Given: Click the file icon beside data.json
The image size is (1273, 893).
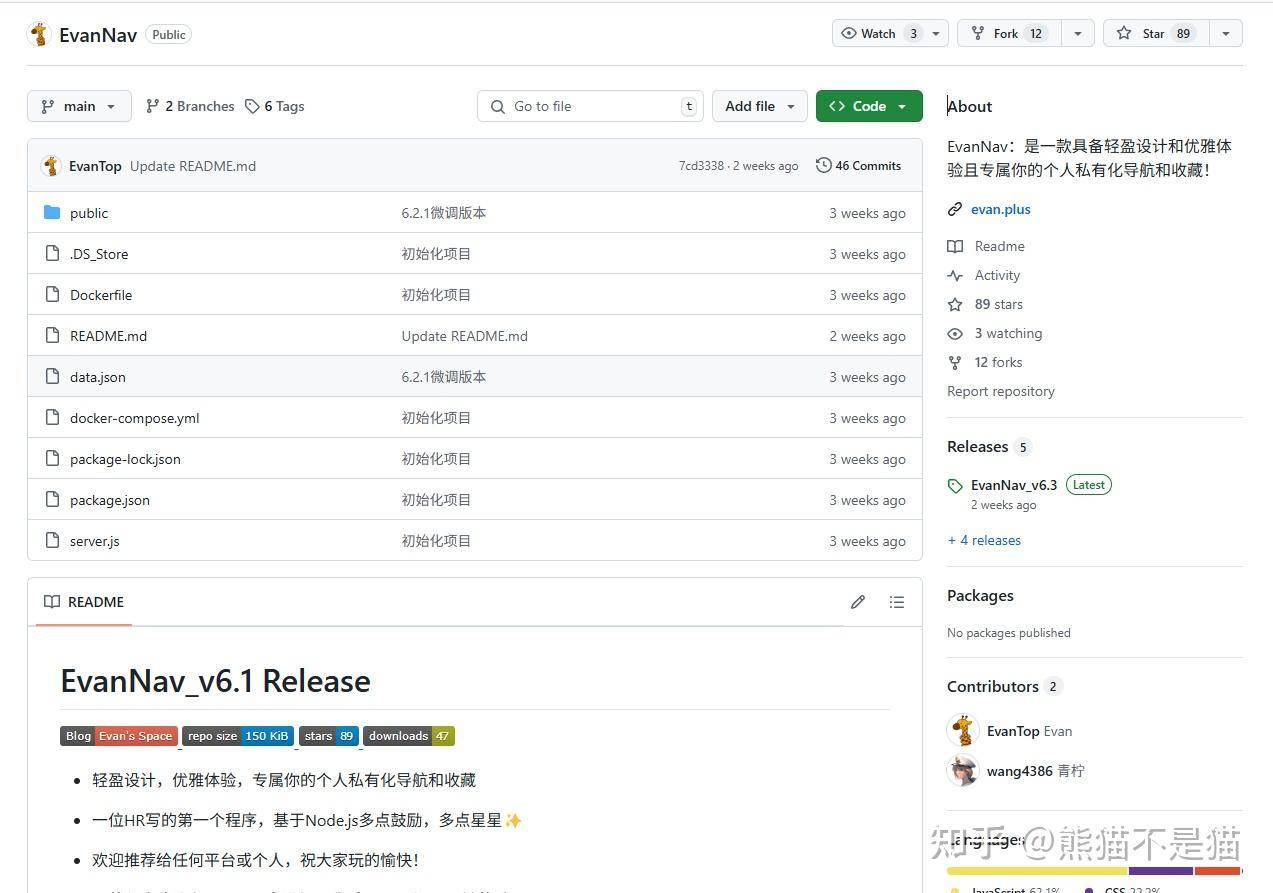Looking at the screenshot, I should pos(52,376).
